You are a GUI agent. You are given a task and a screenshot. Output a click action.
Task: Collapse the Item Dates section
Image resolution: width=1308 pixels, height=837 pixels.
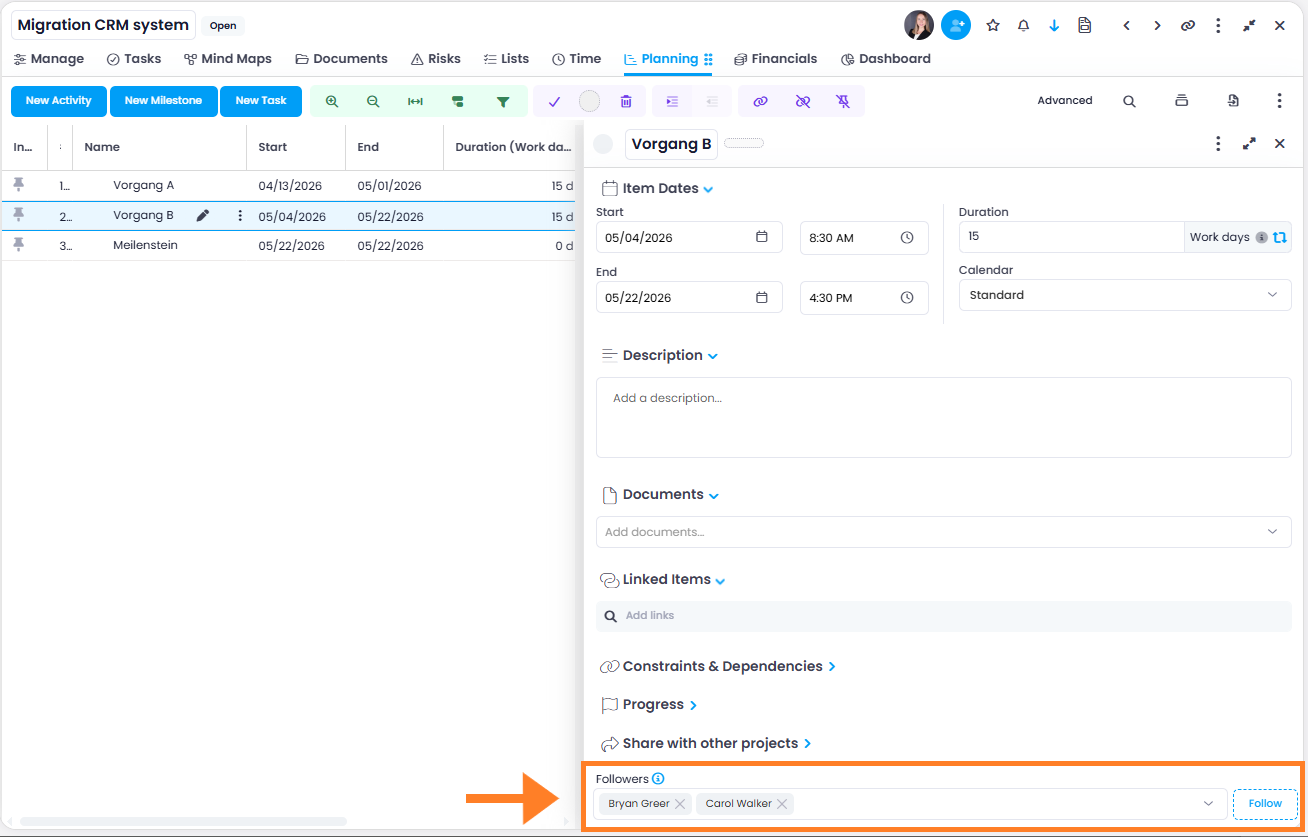point(708,189)
